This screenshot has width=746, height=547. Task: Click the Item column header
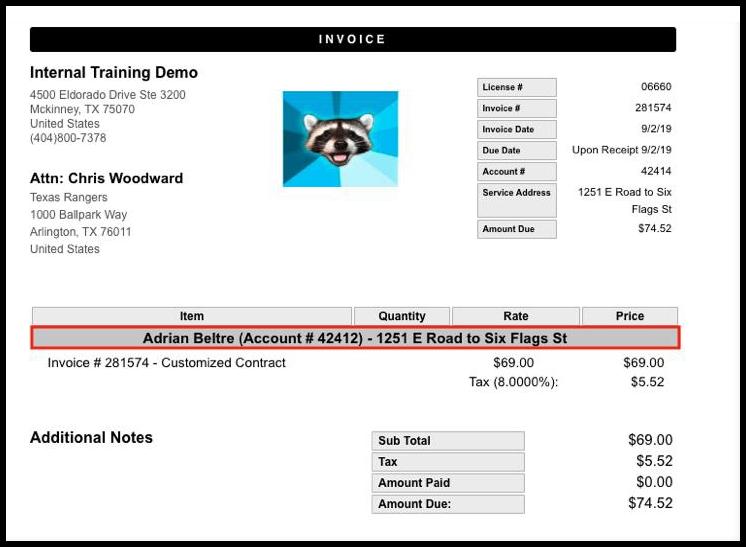[x=192, y=316]
